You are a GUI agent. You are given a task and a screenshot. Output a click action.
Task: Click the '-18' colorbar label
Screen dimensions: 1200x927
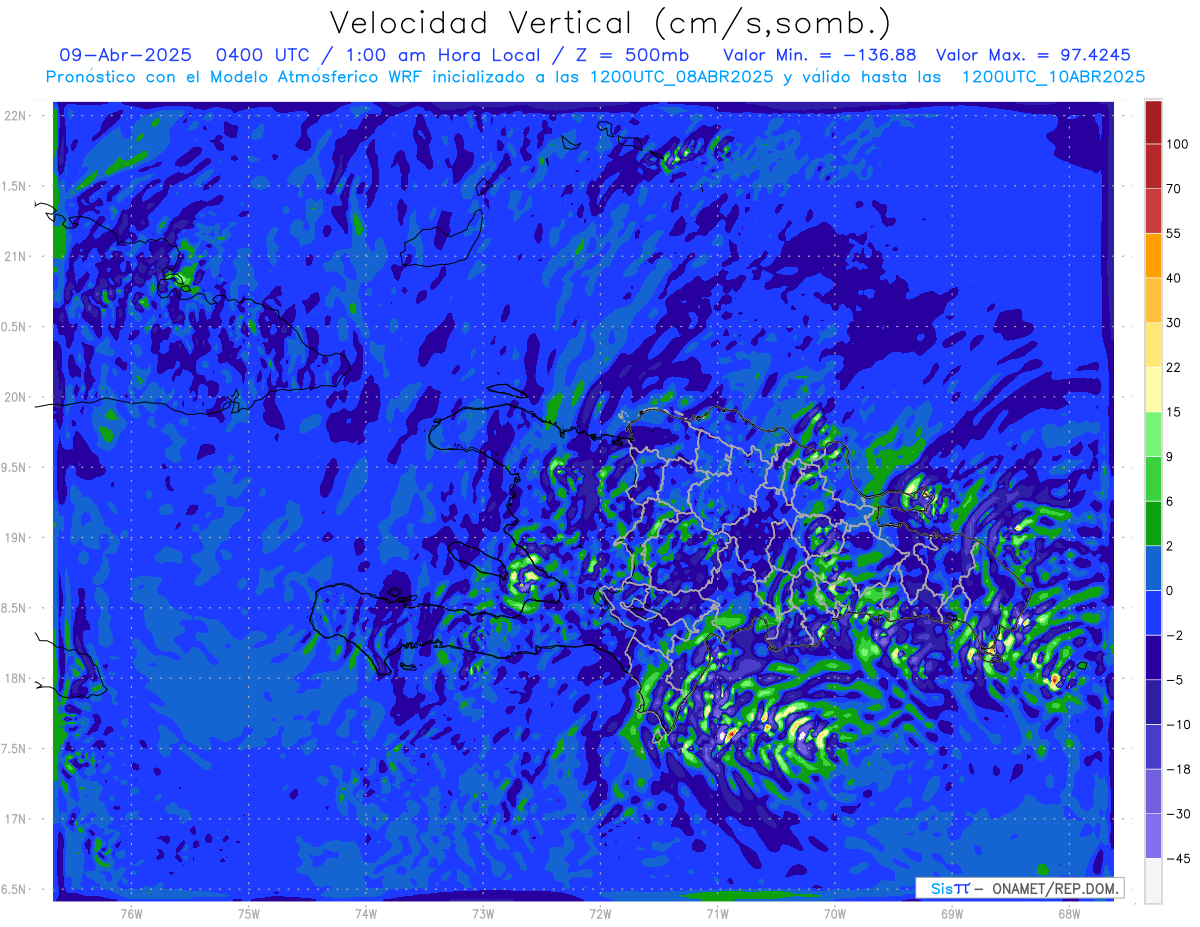pyautogui.click(x=1178, y=769)
